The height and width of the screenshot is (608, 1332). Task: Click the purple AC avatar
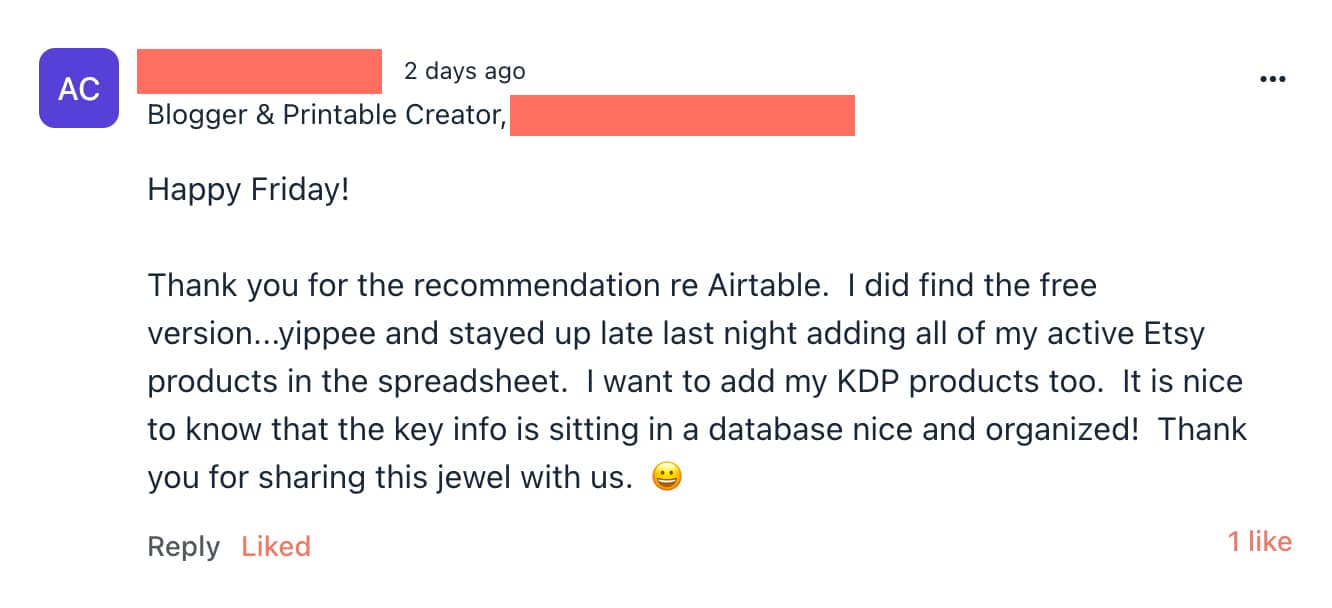79,88
